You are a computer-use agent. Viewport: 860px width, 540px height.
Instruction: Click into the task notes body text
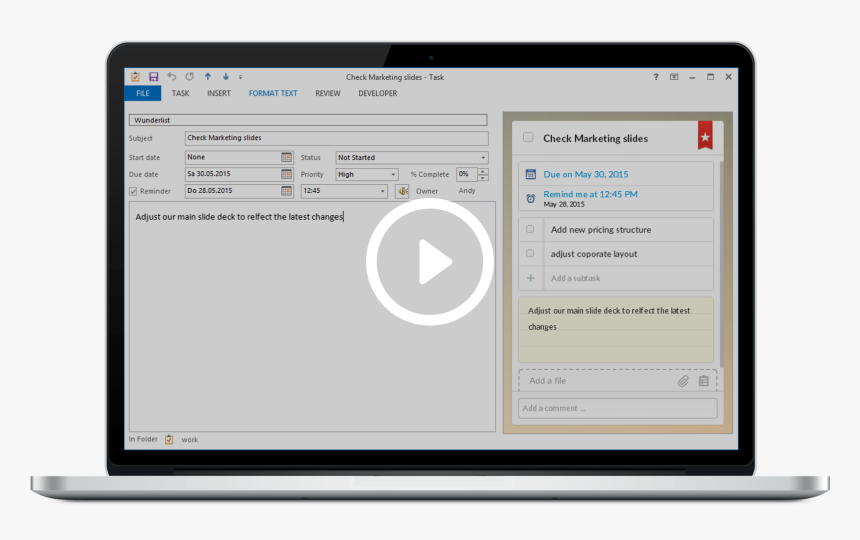click(239, 217)
